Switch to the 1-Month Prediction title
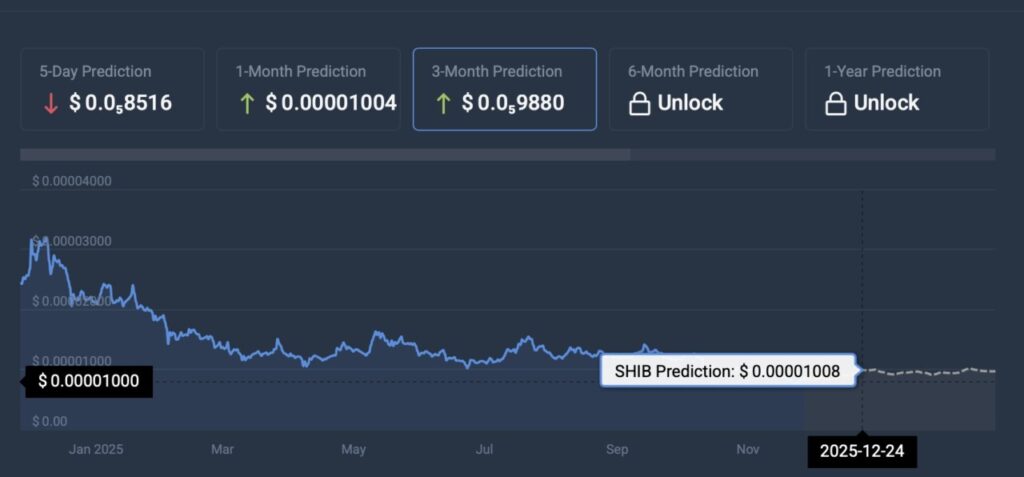The height and width of the screenshot is (477, 1024). pyautogui.click(x=300, y=72)
